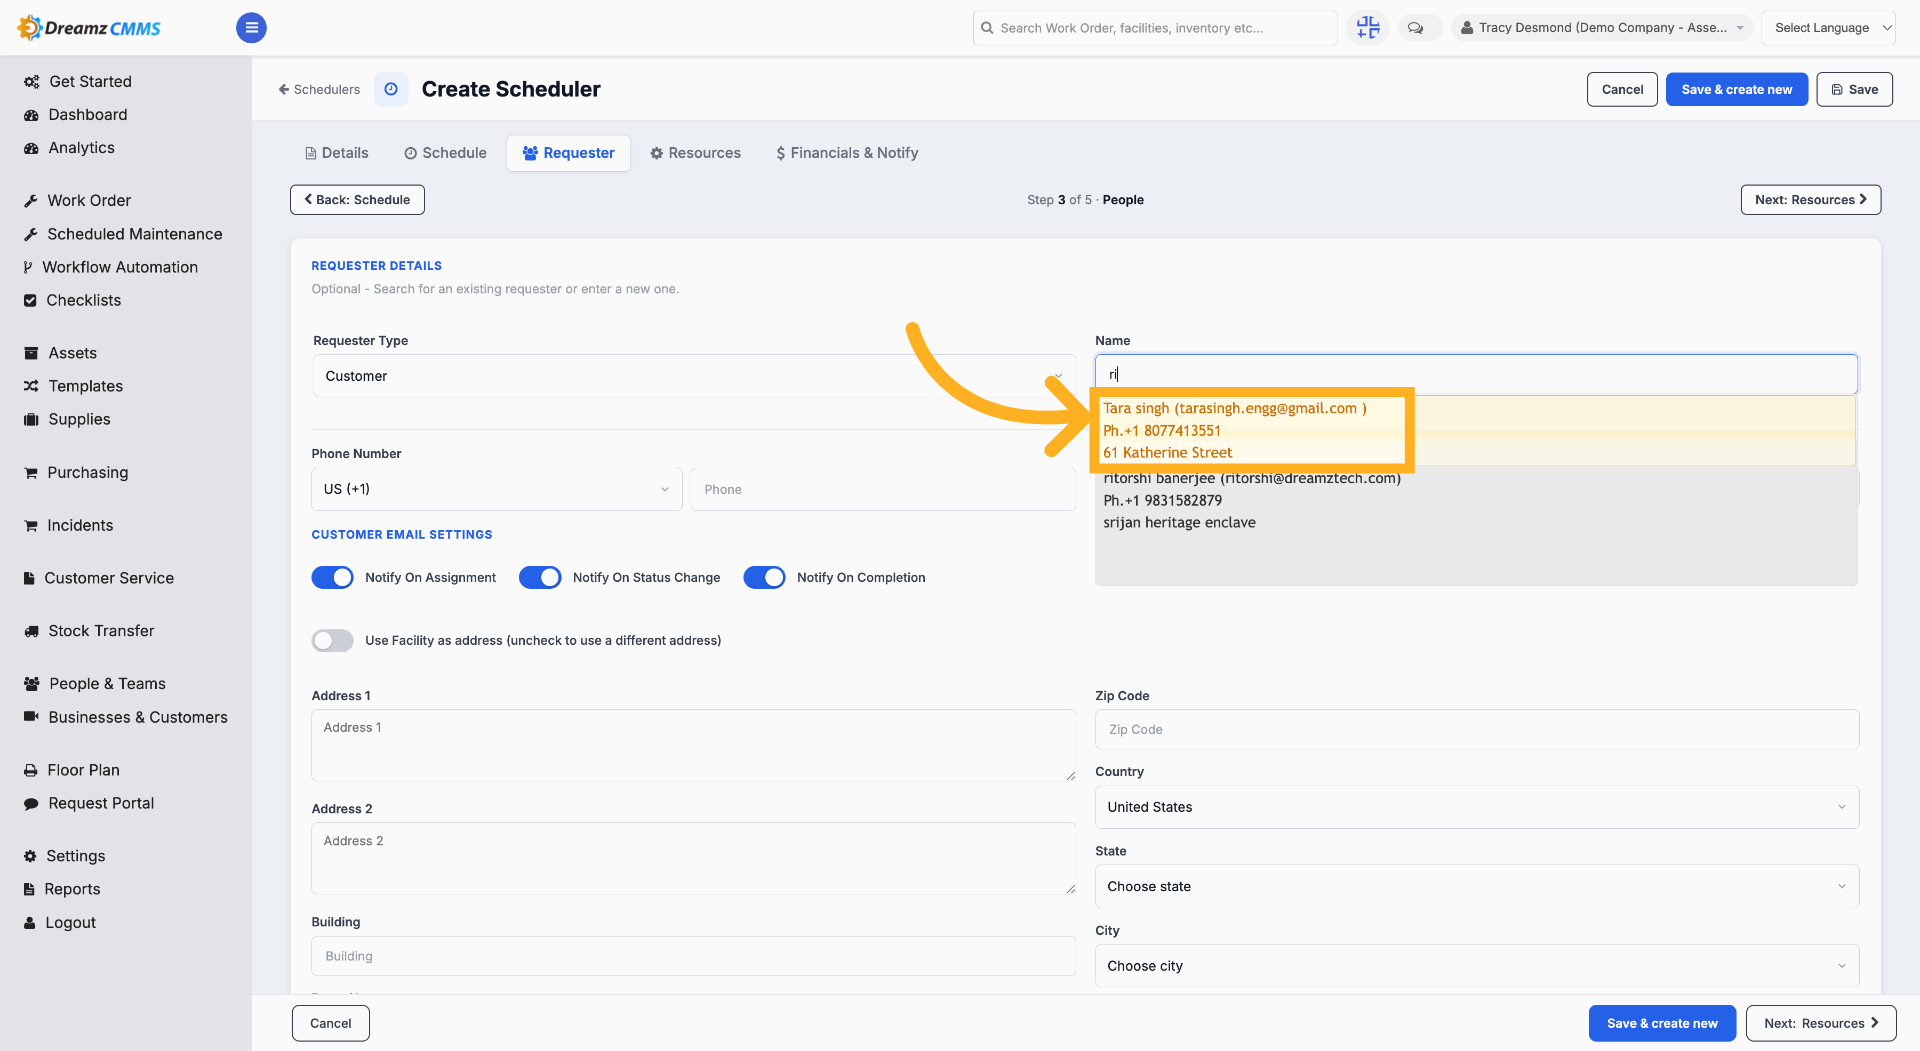
Task: Open the Country dropdown showing United States
Action: [1476, 807]
